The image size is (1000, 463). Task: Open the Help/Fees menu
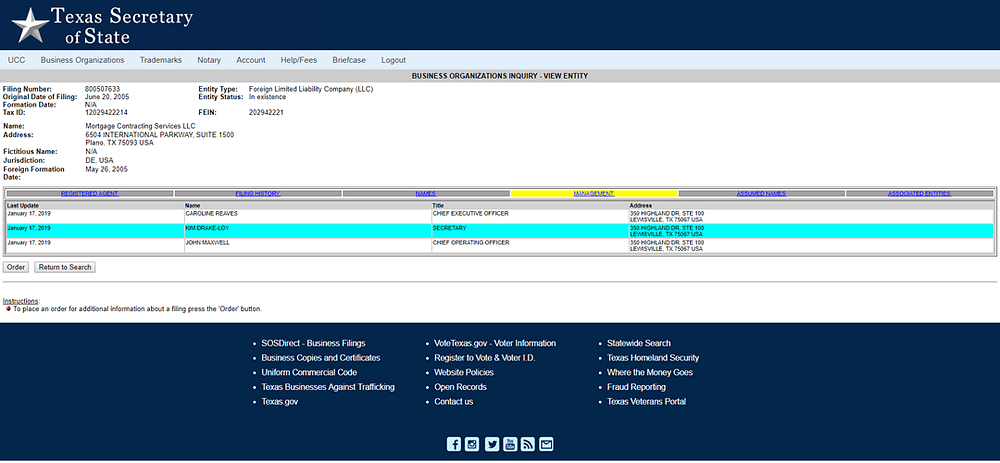tap(298, 60)
